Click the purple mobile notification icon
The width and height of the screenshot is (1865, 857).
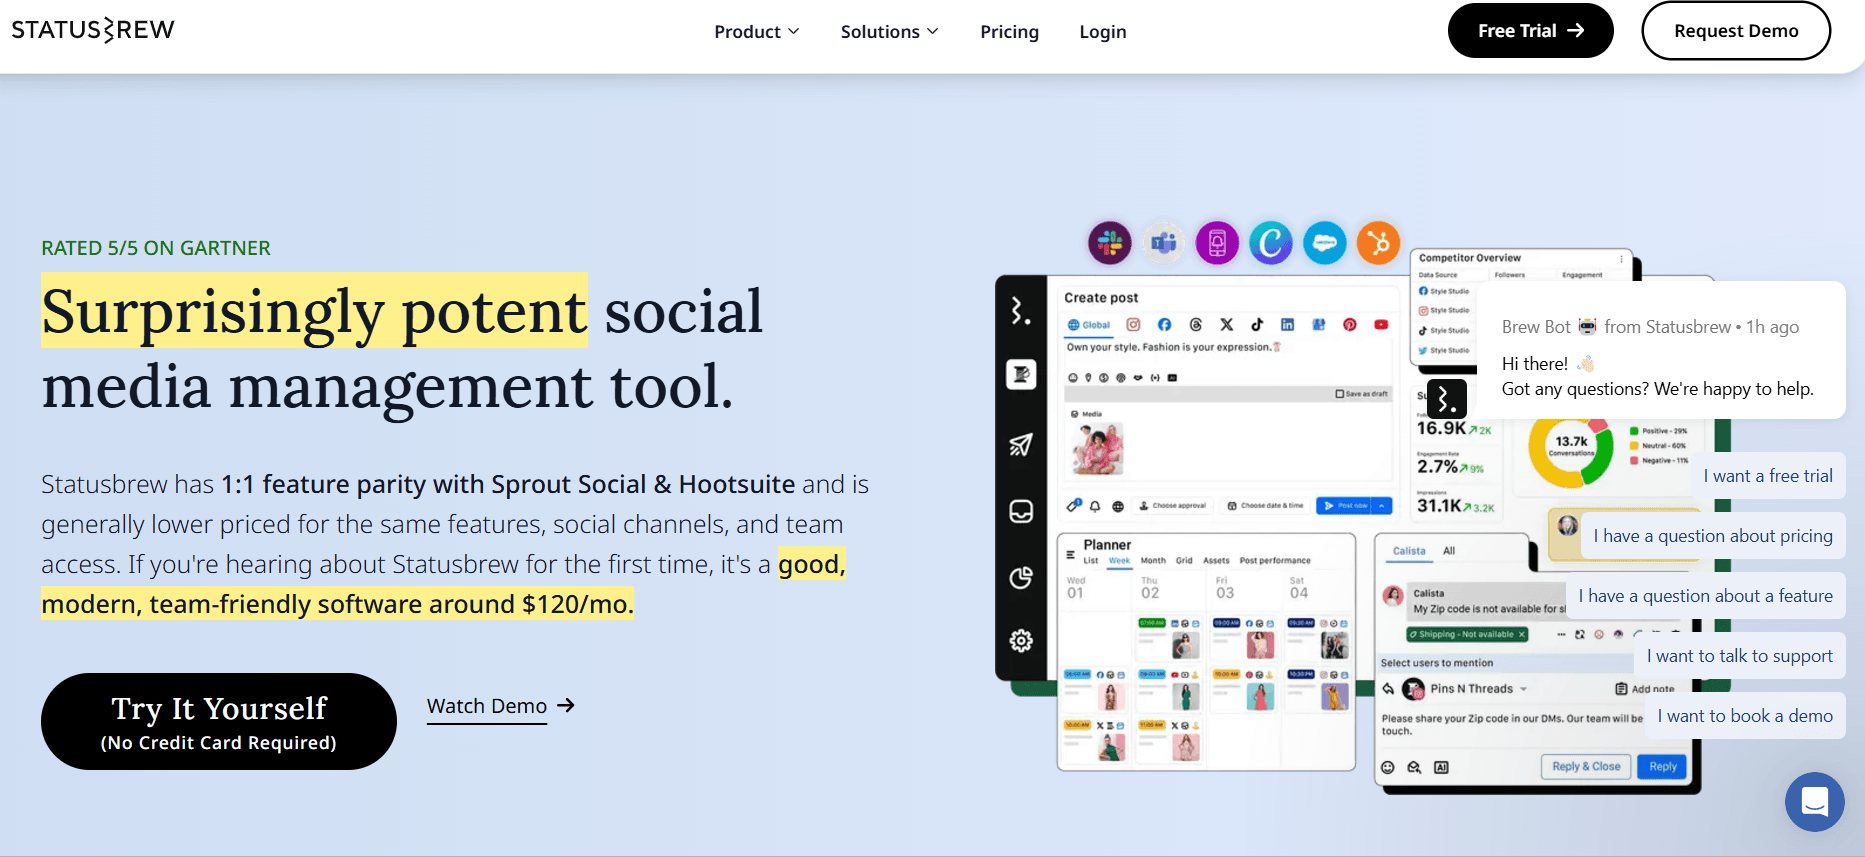[1217, 243]
